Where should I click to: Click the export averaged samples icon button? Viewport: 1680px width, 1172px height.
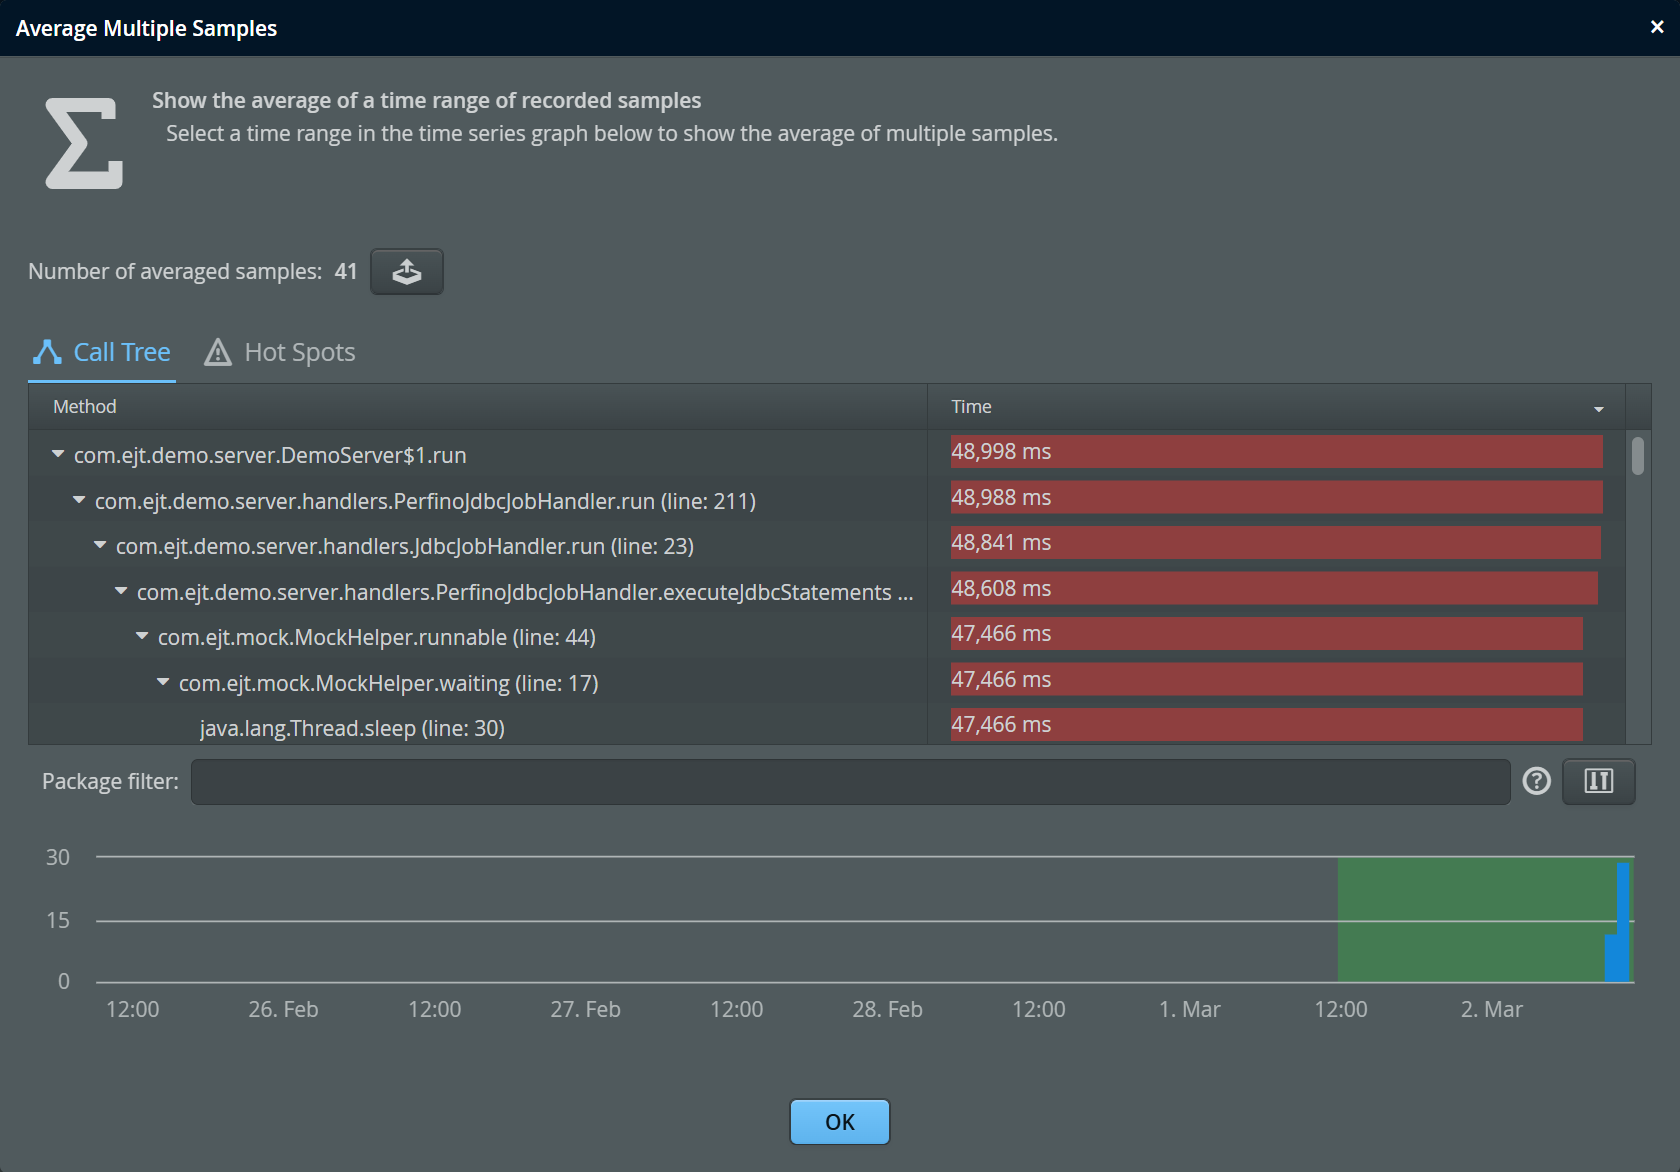pos(406,272)
